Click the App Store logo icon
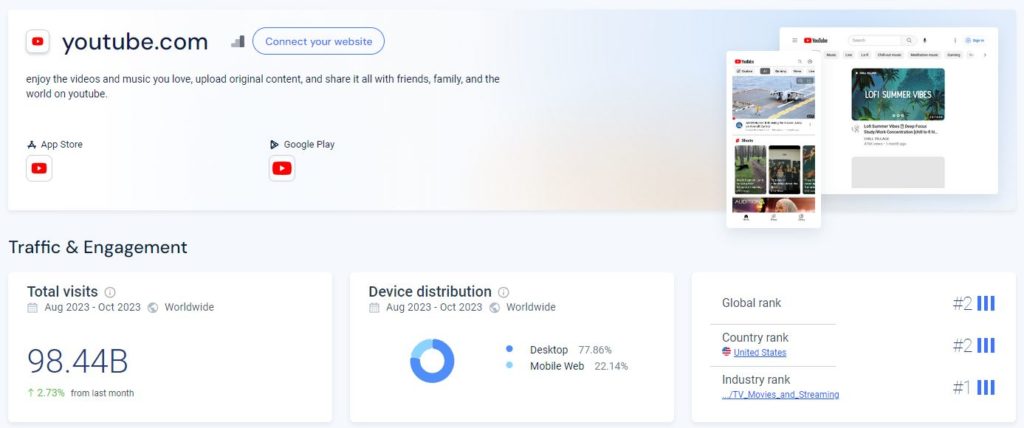1024x428 pixels. (31, 144)
